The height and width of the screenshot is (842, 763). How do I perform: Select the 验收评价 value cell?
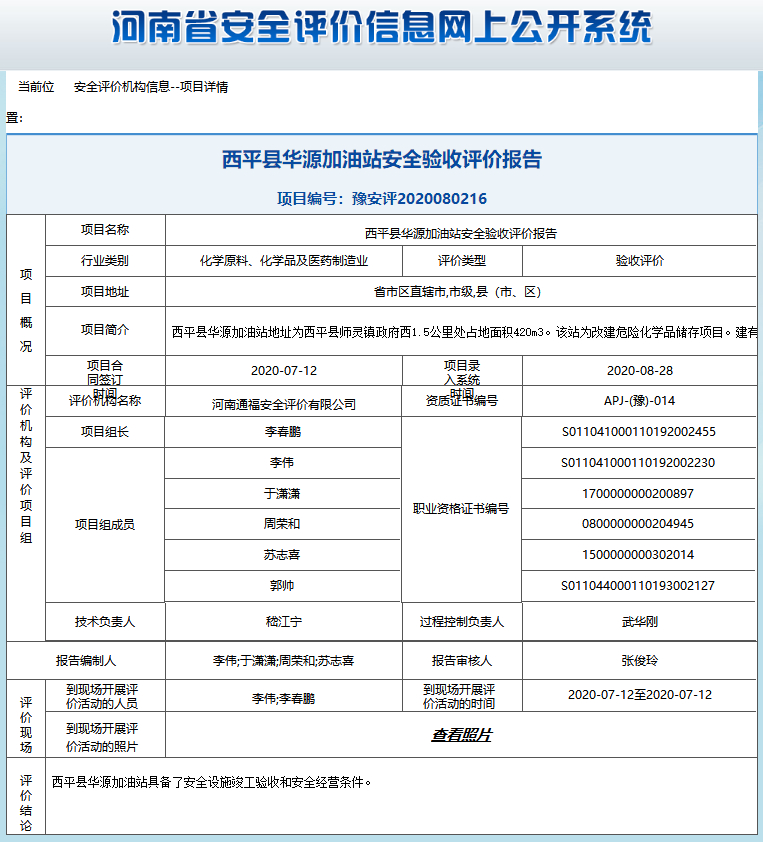(640, 261)
